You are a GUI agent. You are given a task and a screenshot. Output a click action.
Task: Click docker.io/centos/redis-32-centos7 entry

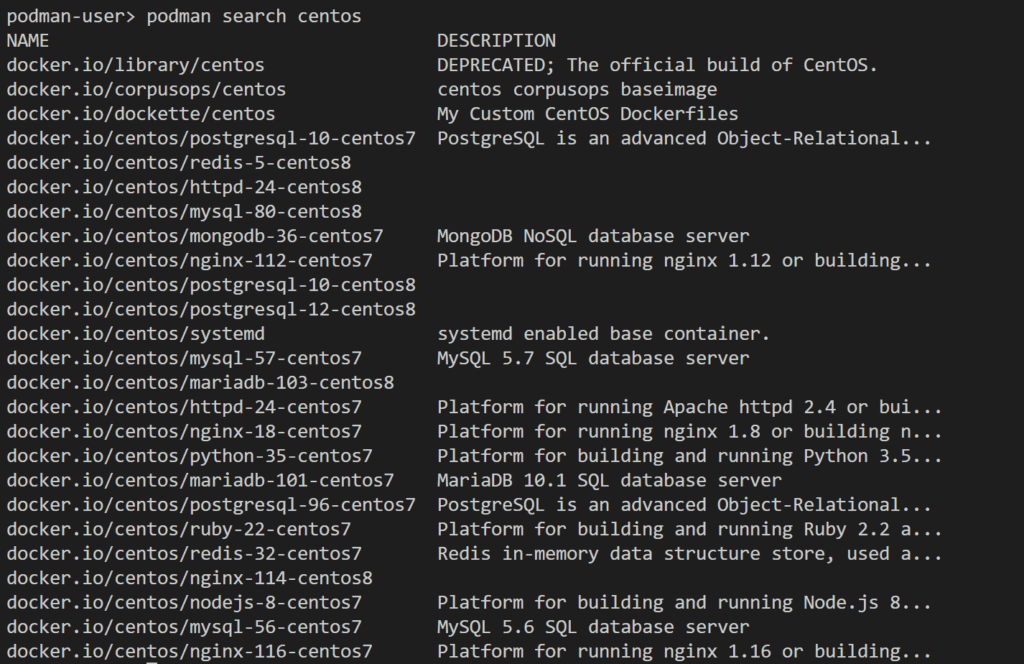(x=184, y=554)
